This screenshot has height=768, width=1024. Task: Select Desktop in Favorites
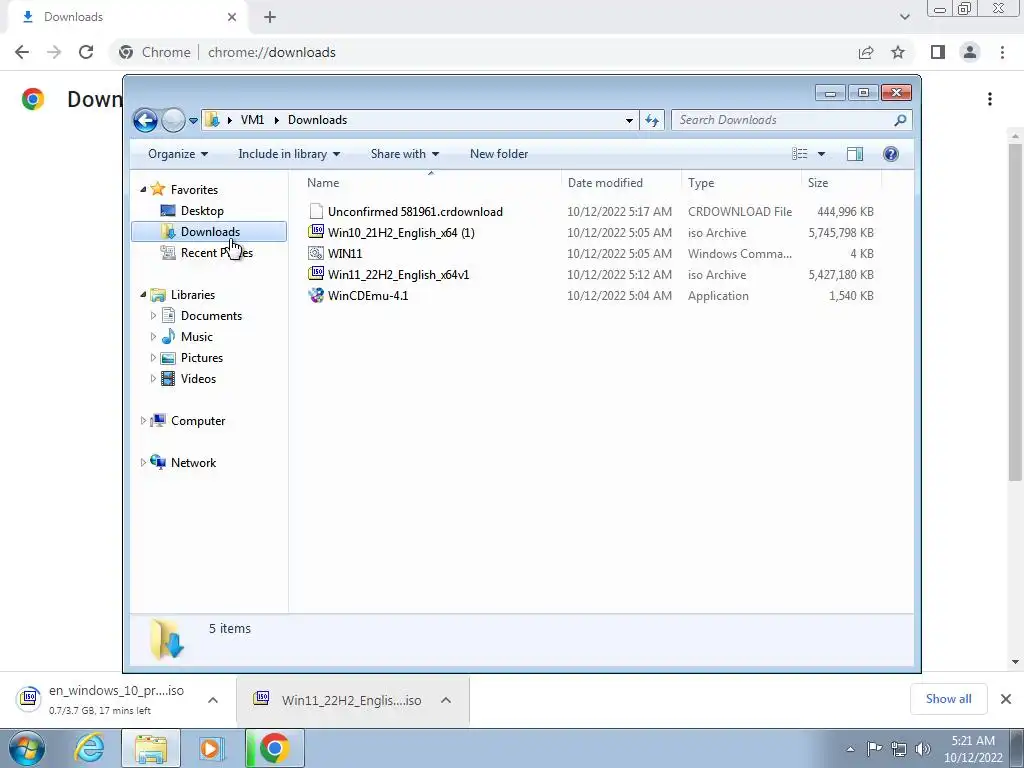coord(202,211)
